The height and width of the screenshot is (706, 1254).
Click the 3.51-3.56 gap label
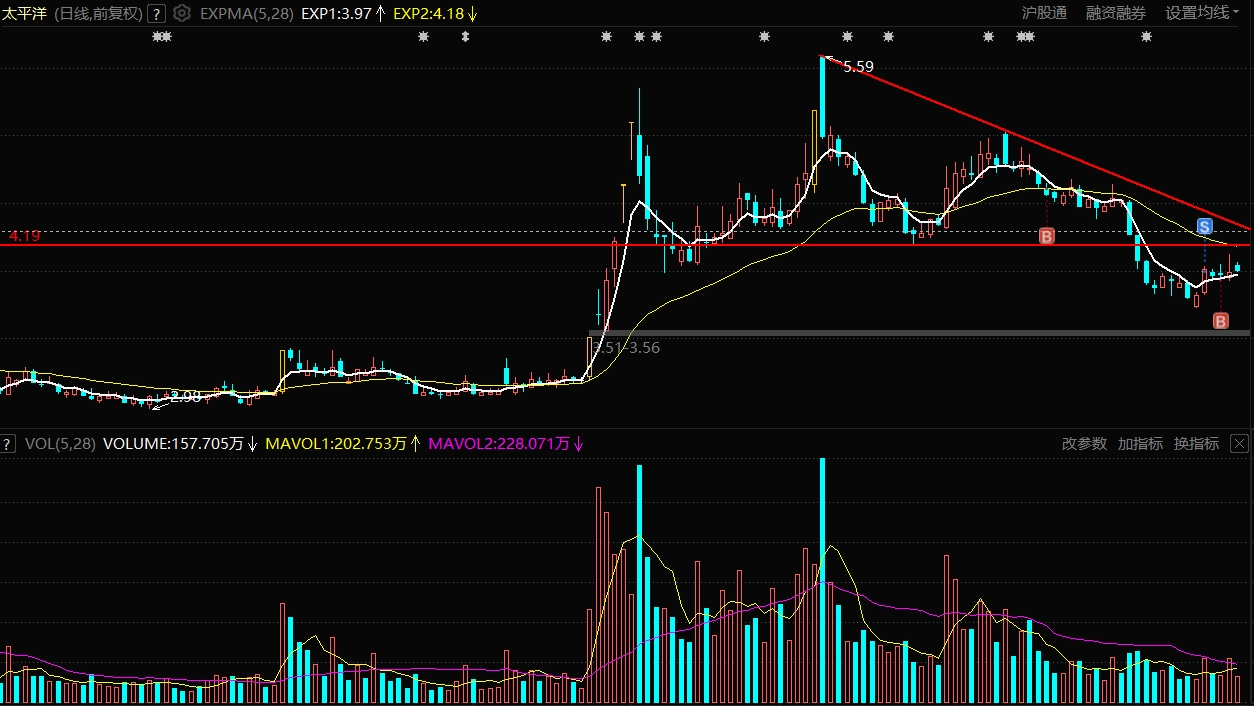point(627,348)
